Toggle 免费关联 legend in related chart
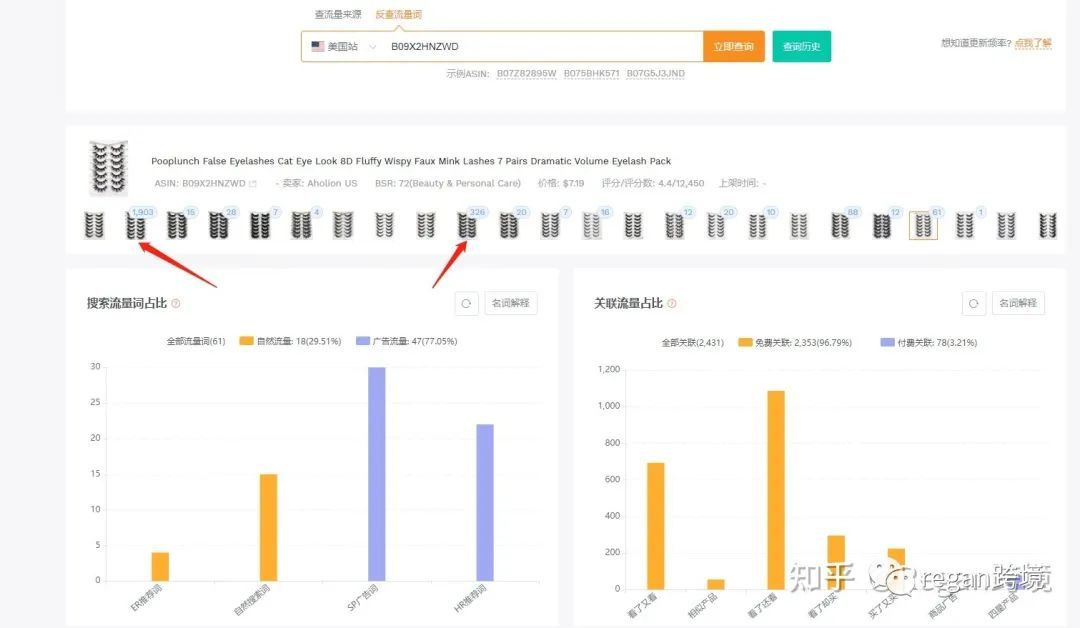Viewport: 1080px width, 628px height. [x=795, y=342]
